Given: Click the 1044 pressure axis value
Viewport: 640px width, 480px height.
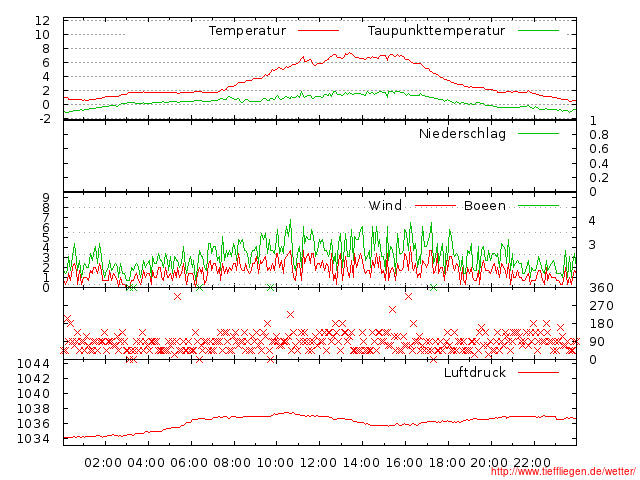Looking at the screenshot, I should [x=33, y=363].
